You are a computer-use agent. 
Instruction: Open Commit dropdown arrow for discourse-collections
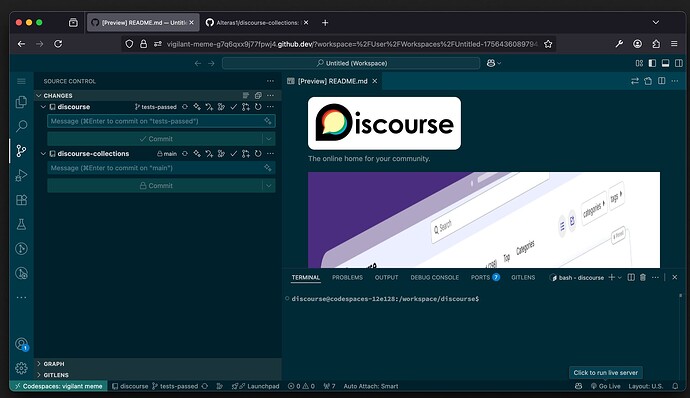[269, 186]
